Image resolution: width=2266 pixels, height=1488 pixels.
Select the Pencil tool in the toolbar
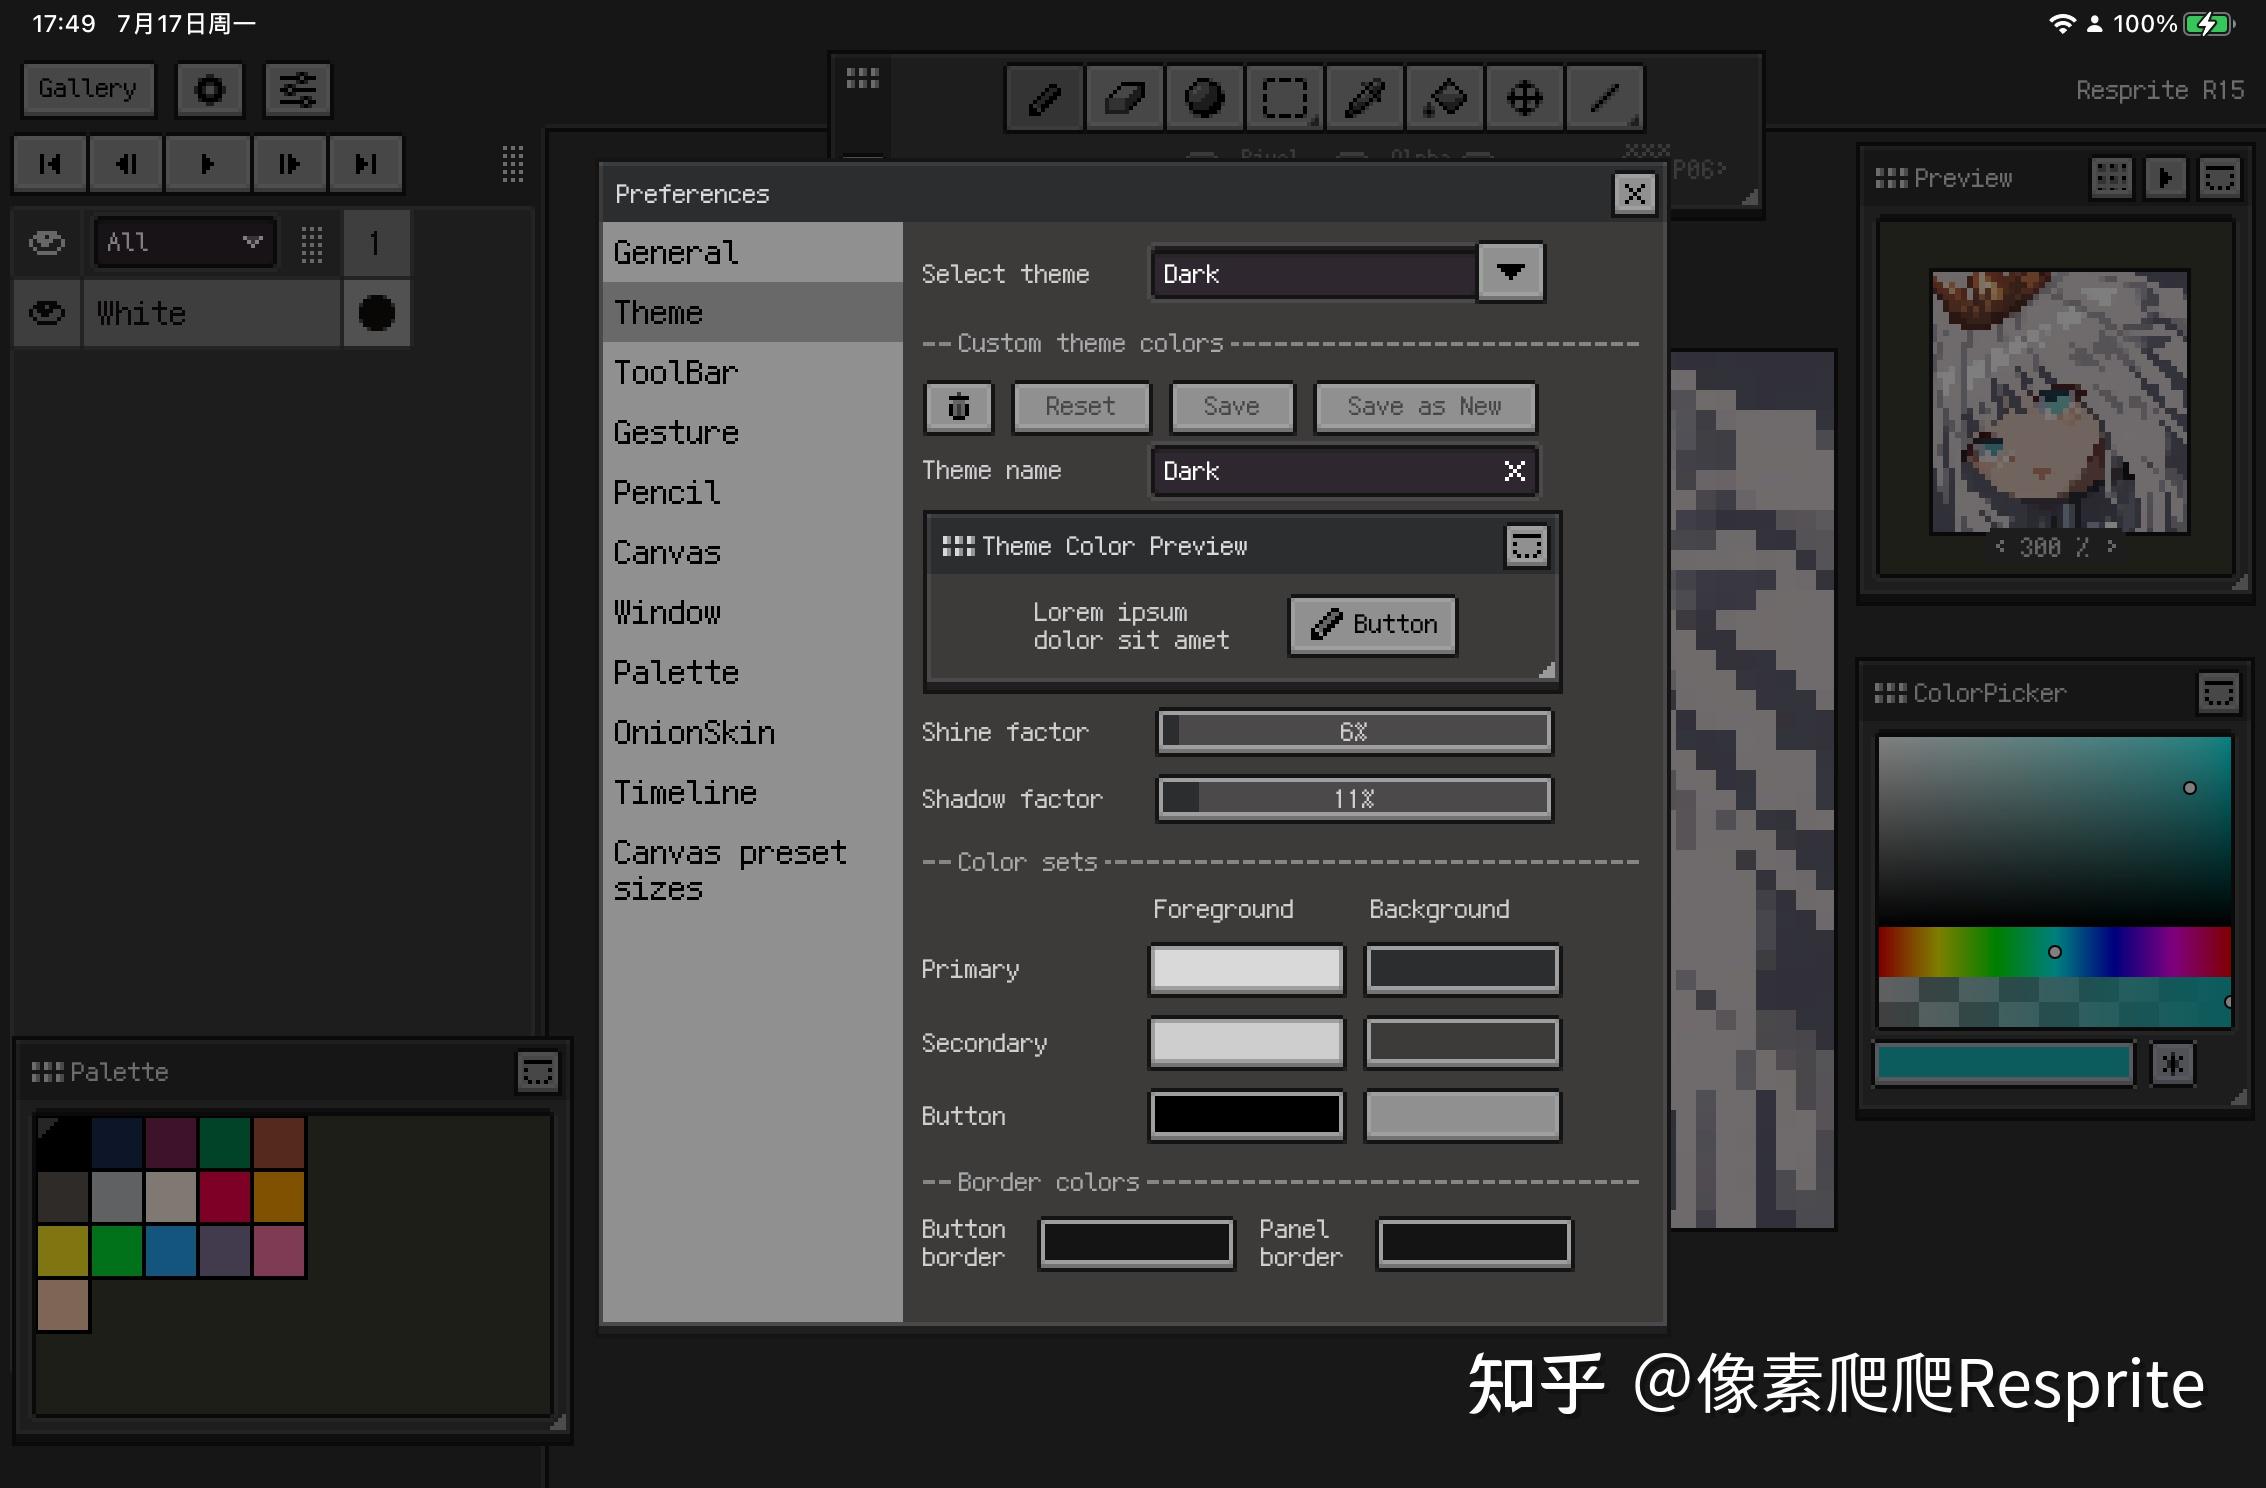1044,97
